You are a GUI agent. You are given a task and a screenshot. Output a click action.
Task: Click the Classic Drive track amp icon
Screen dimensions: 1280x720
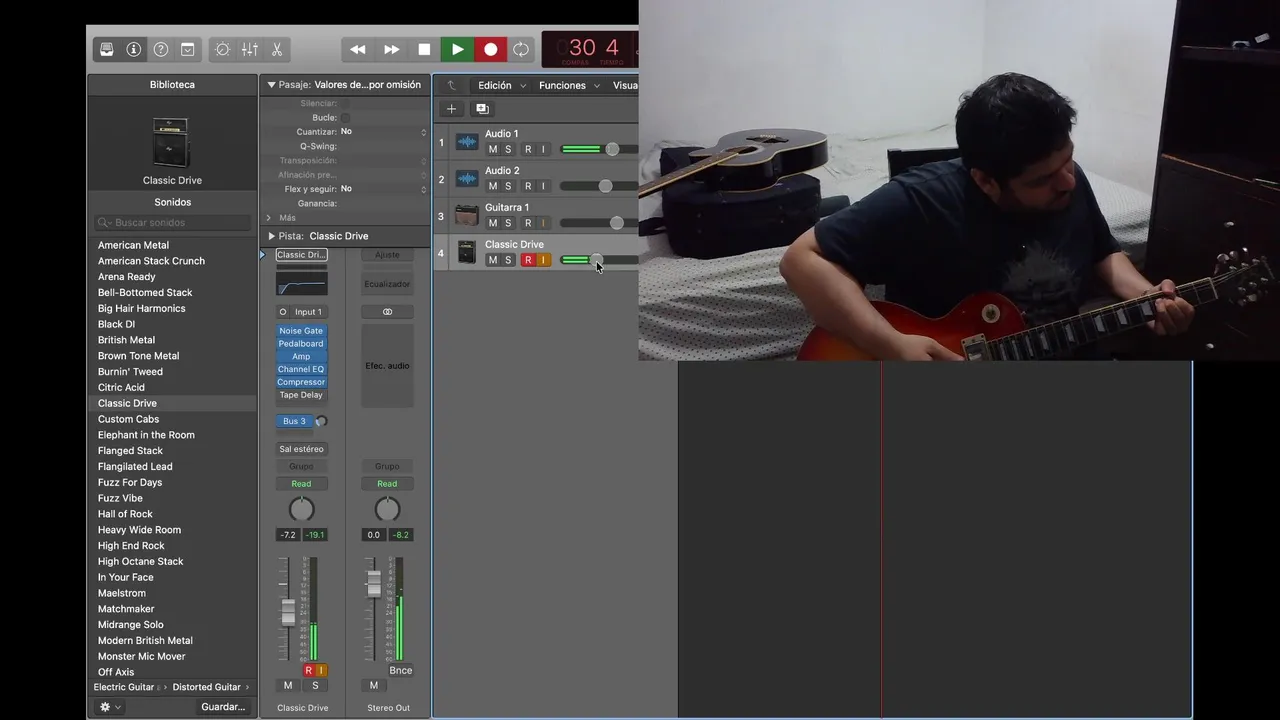click(x=466, y=253)
